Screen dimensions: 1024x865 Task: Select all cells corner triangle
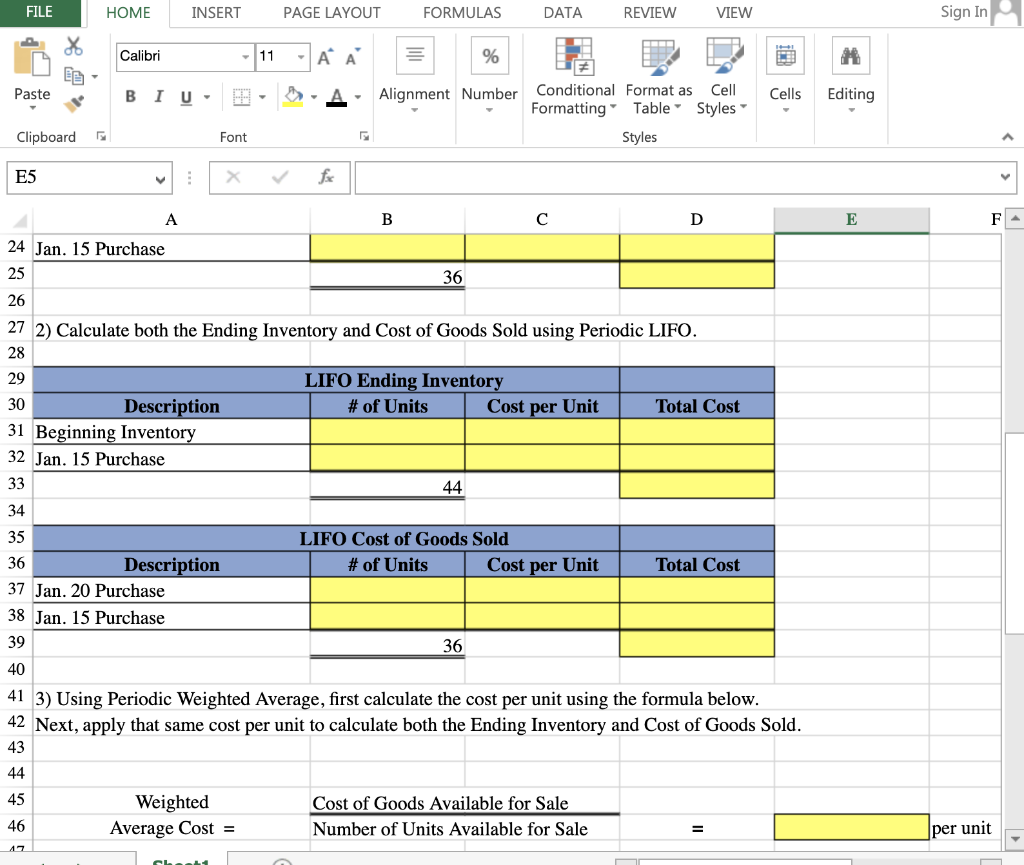[20, 220]
